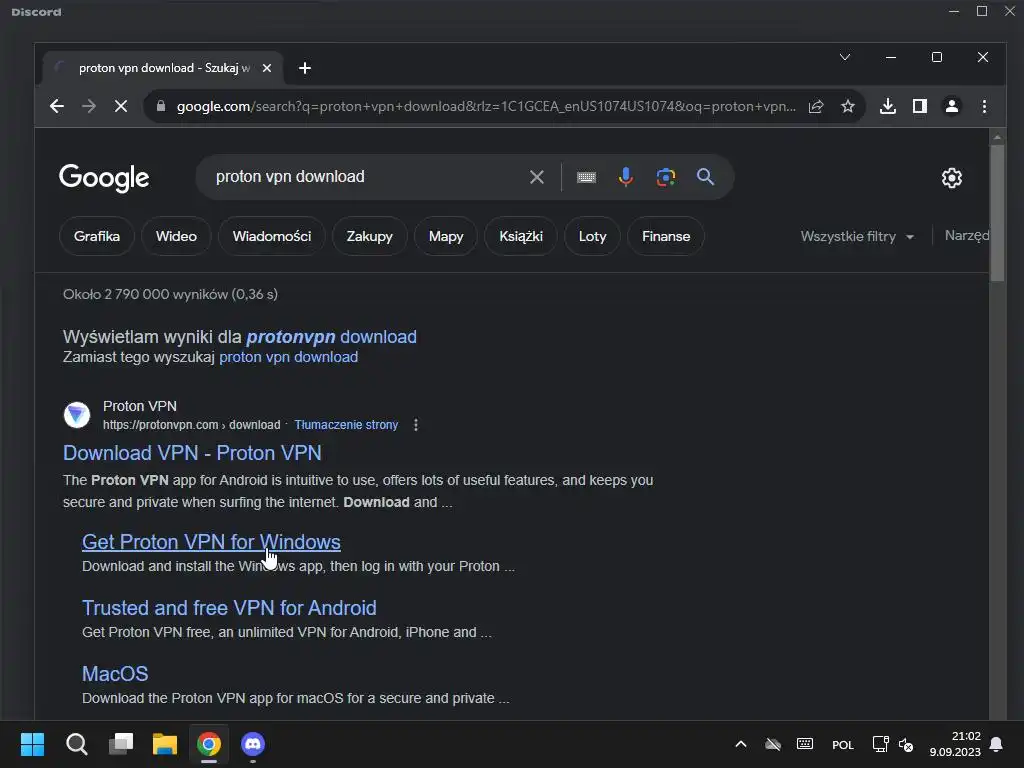Clear the Google search box

537,177
